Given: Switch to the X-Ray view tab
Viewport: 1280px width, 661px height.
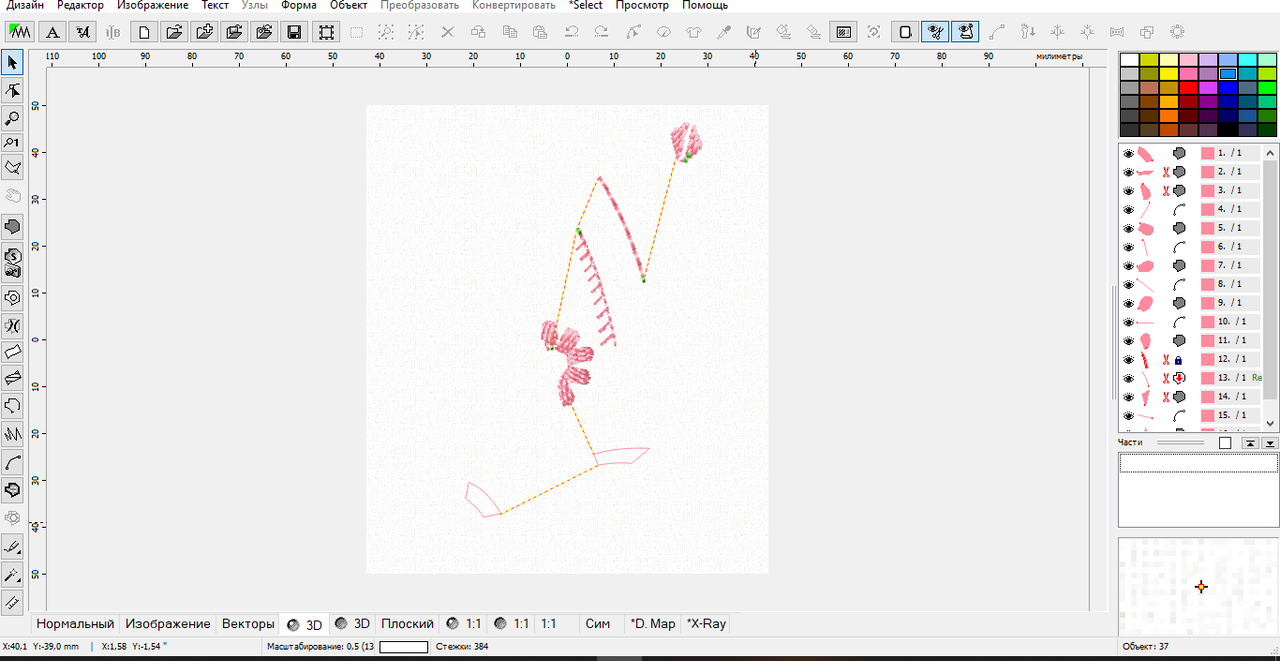Looking at the screenshot, I should [x=706, y=624].
